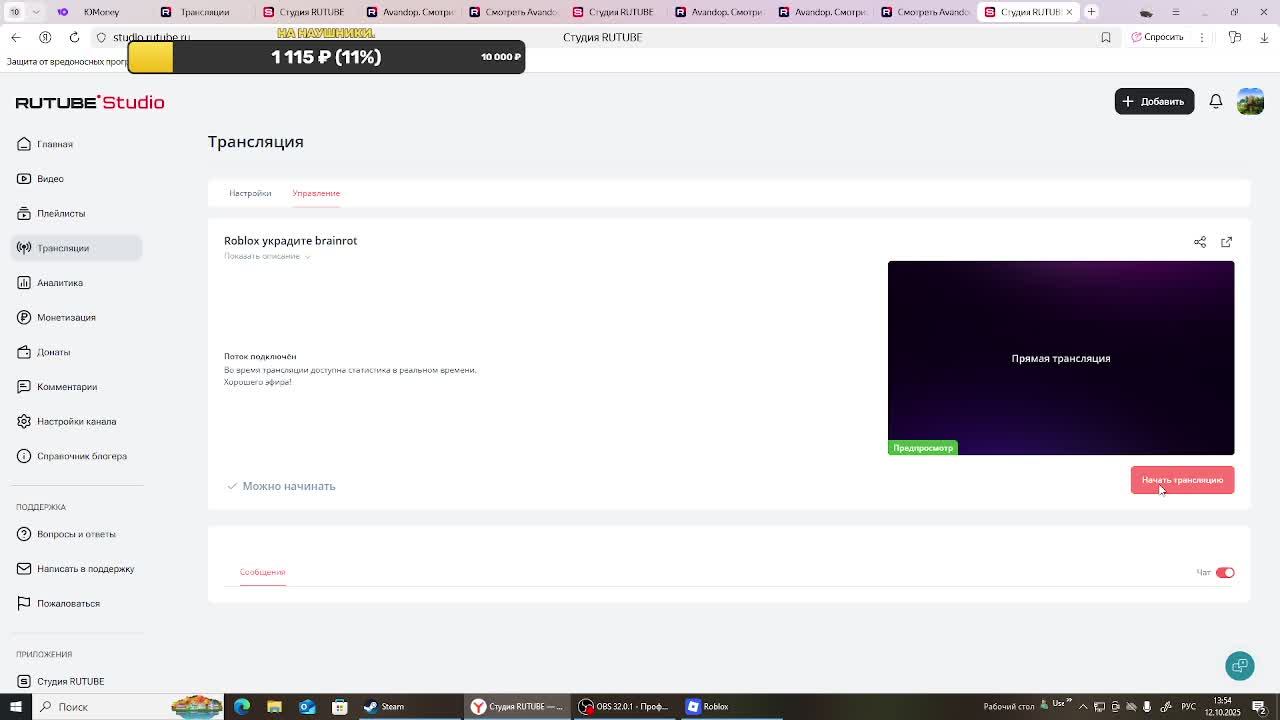The height and width of the screenshot is (720, 1280).
Task: Open the Пожаловаться link
Action: point(77,604)
